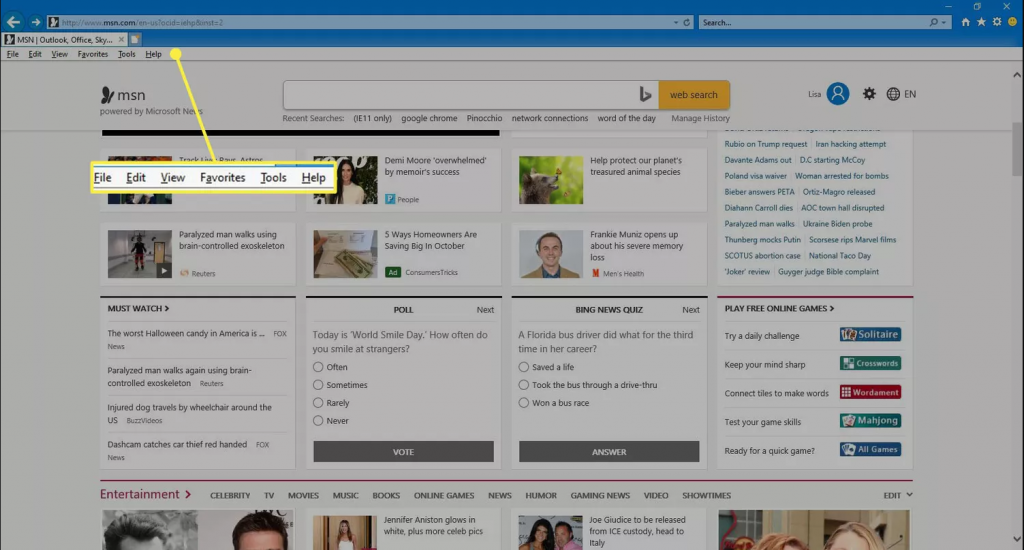Open Lisa's profile avatar icon

click(x=838, y=94)
